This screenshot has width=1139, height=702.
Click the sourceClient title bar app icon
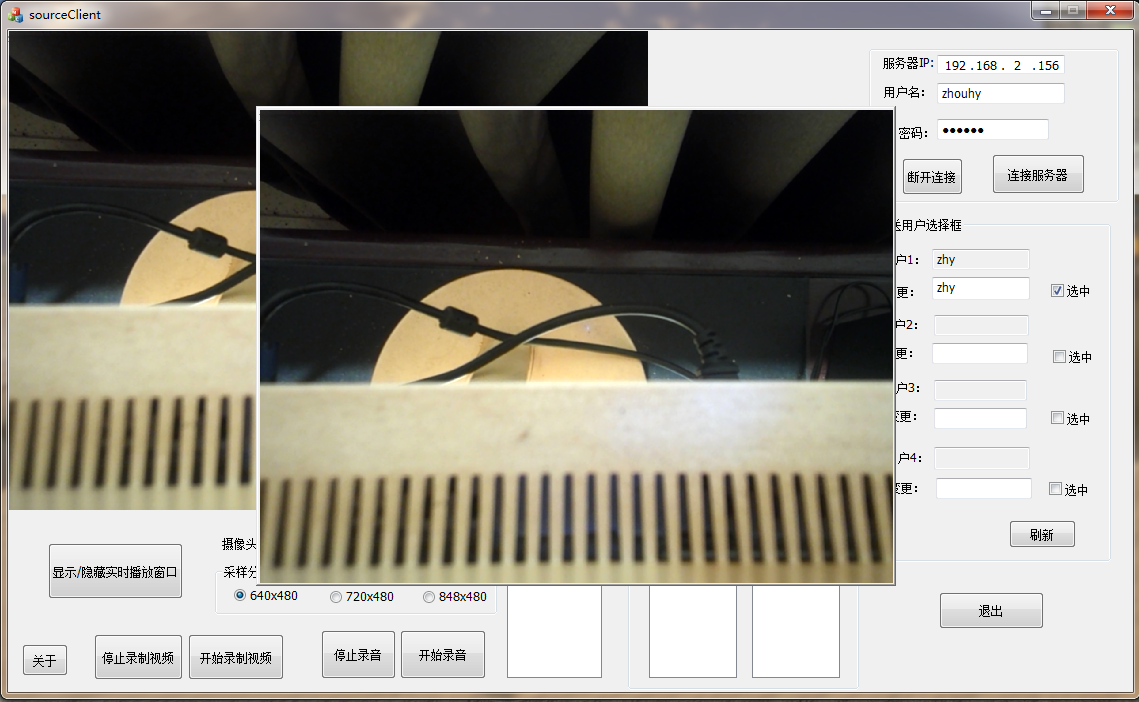pos(15,15)
